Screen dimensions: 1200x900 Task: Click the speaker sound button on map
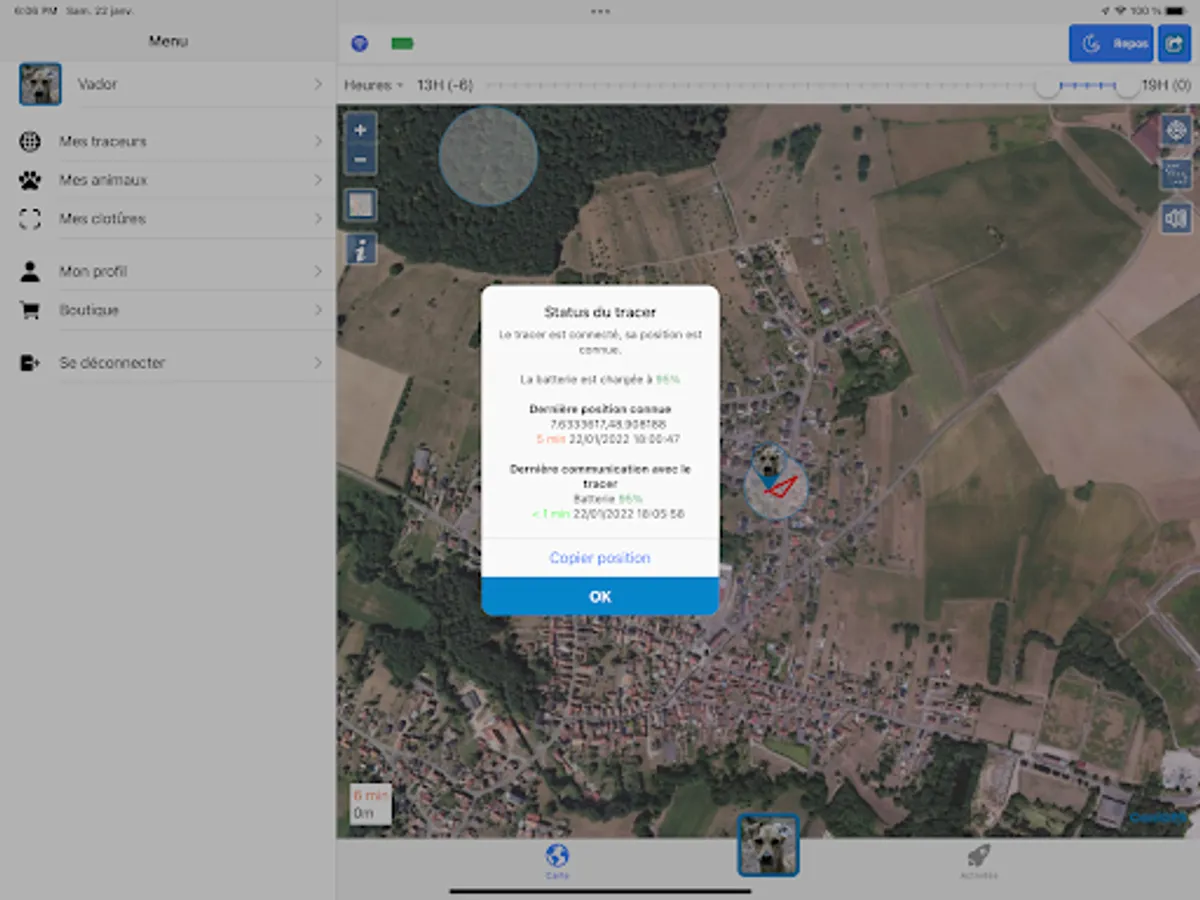pos(1176,218)
